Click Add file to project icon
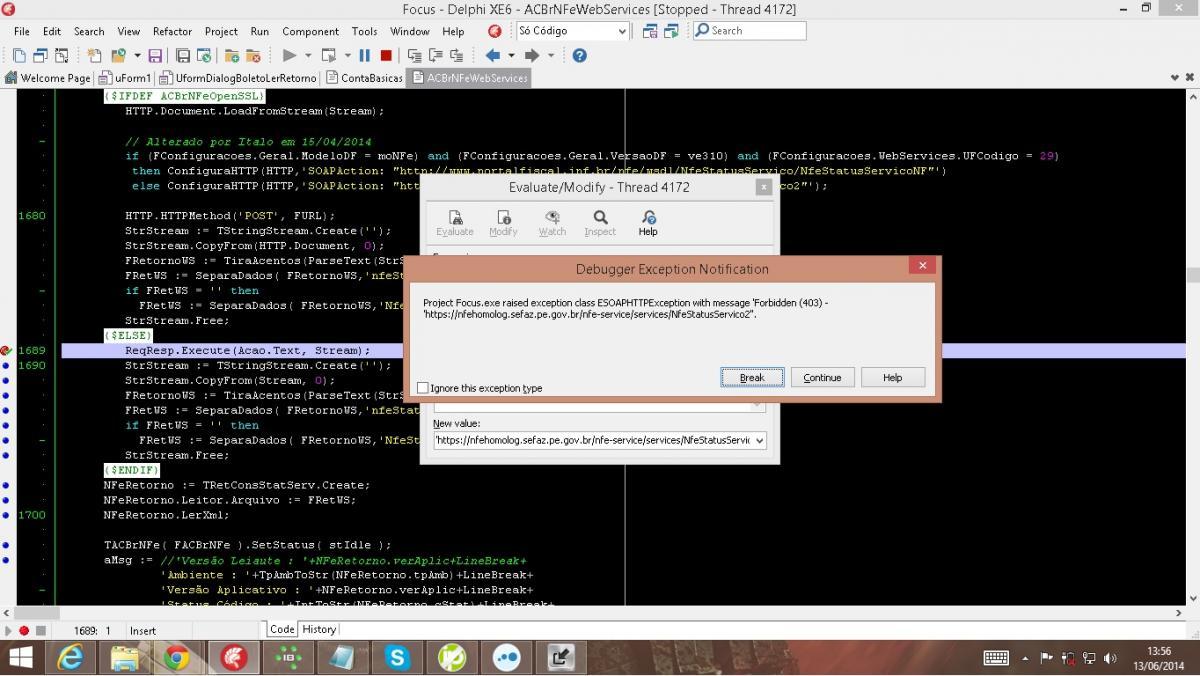 (232, 56)
